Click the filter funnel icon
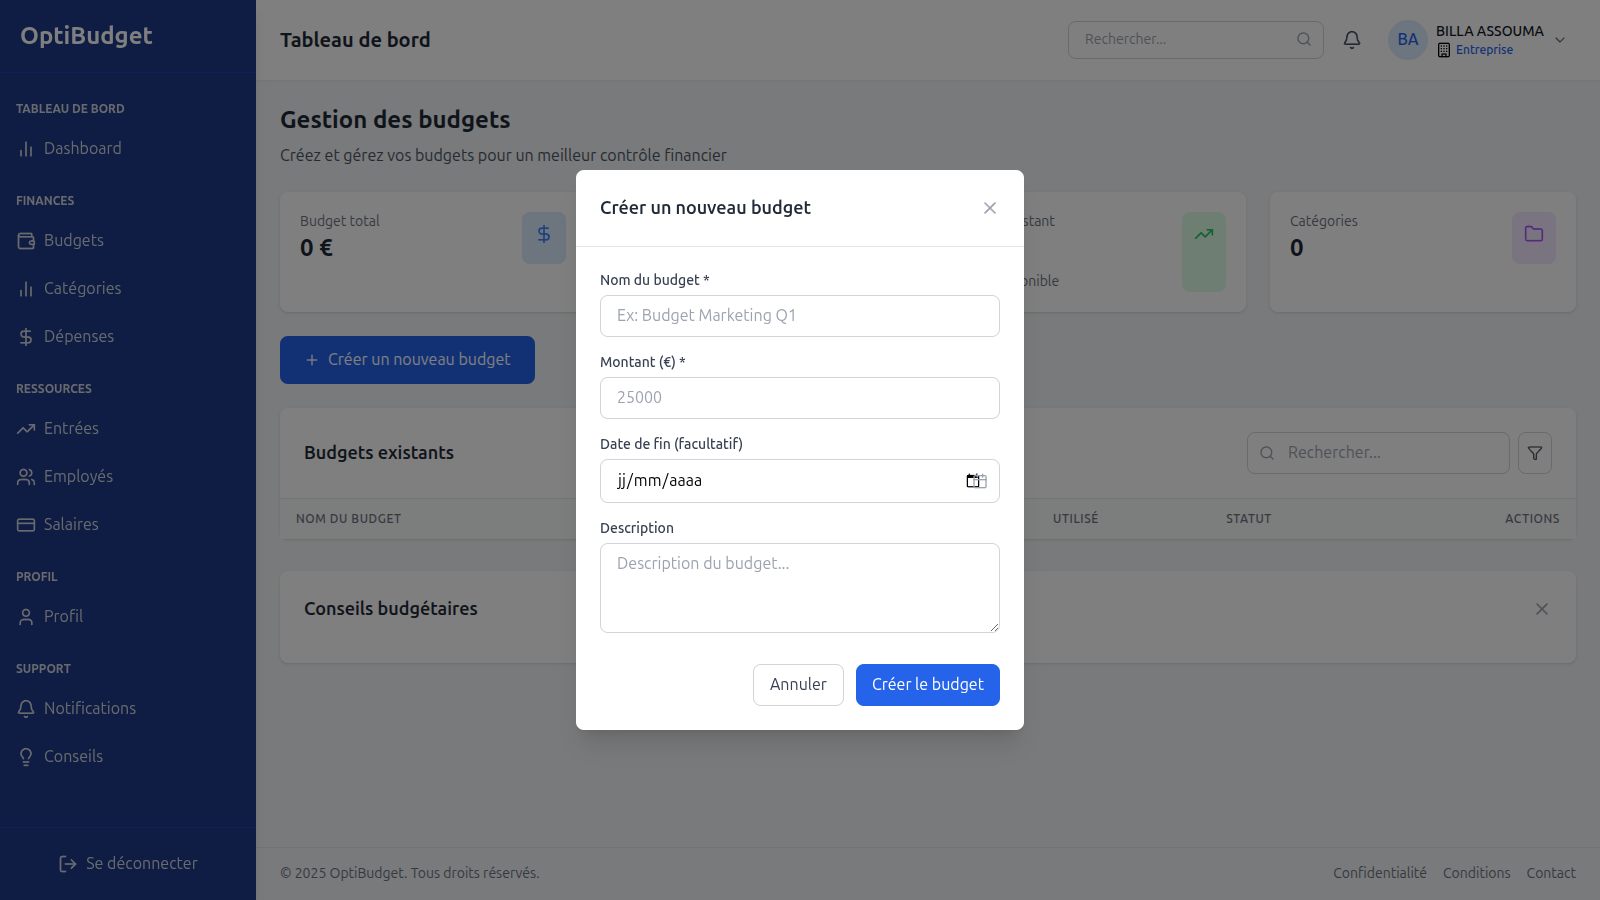The height and width of the screenshot is (900, 1600). pos(1535,453)
